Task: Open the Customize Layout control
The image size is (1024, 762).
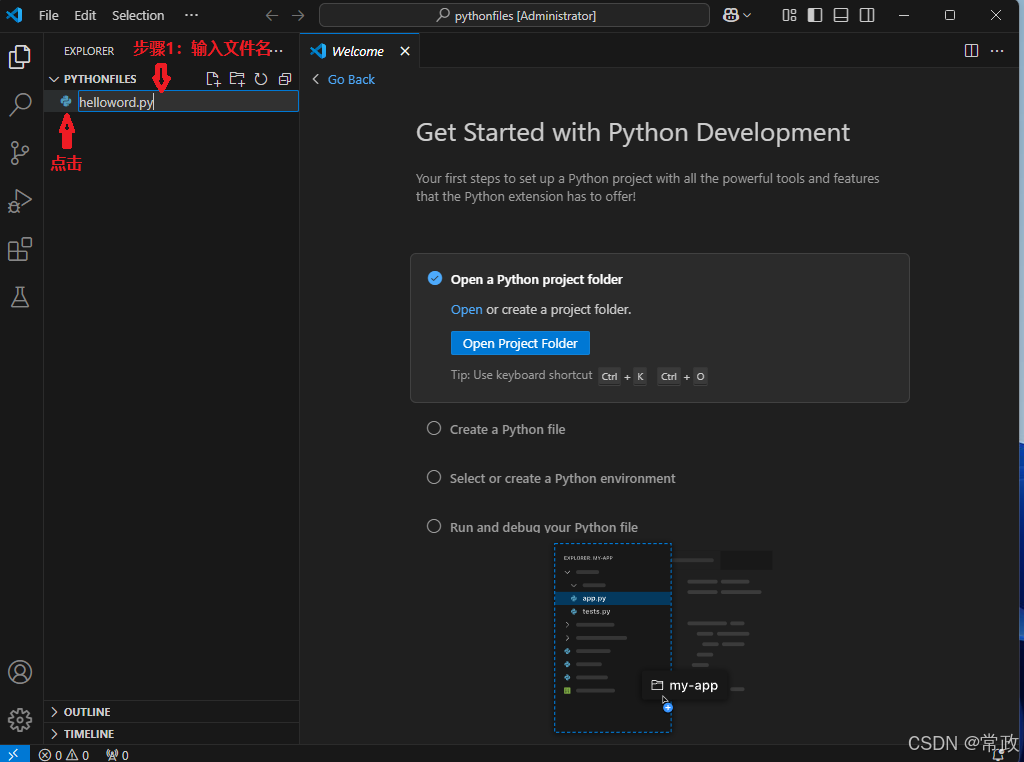Action: [x=789, y=15]
